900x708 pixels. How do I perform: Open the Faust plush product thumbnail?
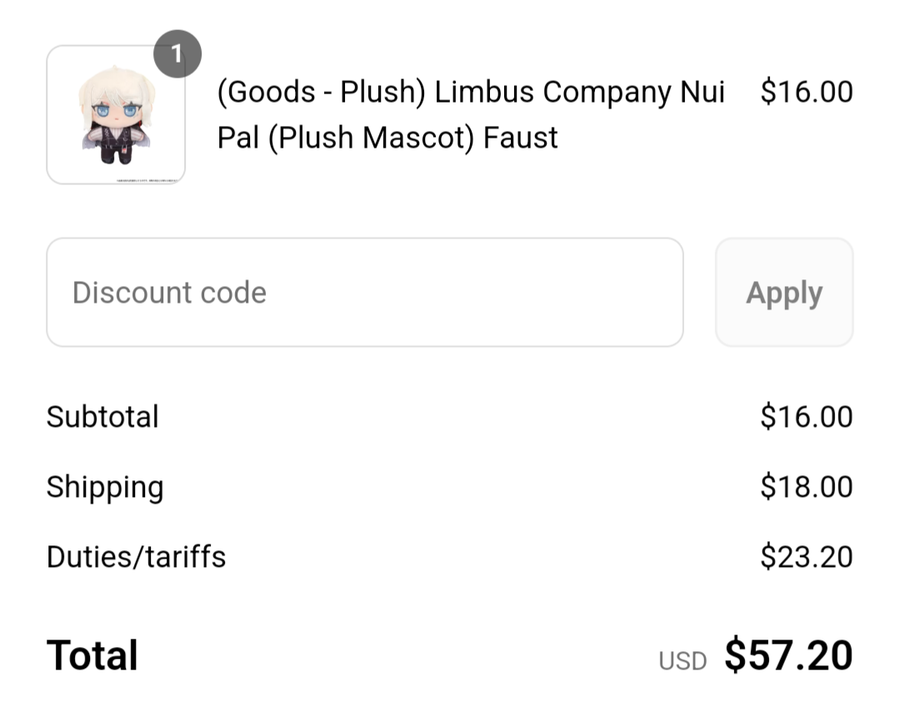[116, 115]
